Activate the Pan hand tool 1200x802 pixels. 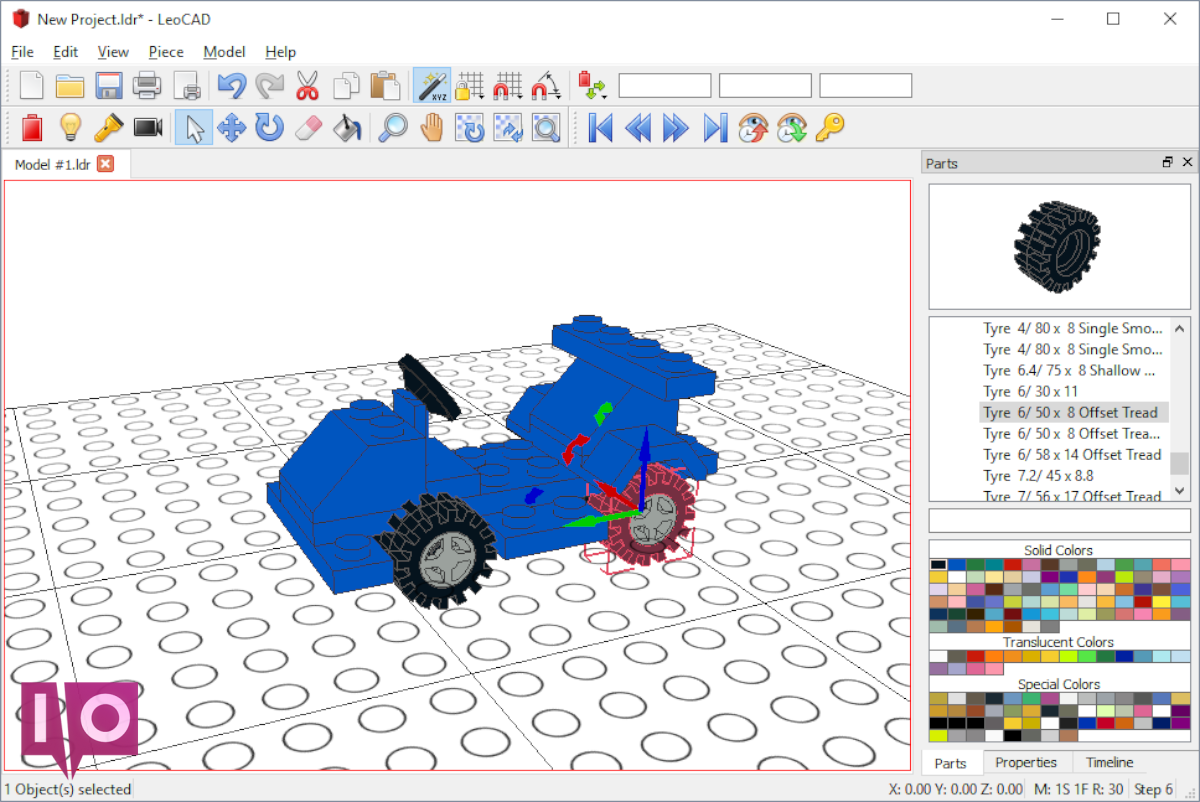pyautogui.click(x=431, y=128)
